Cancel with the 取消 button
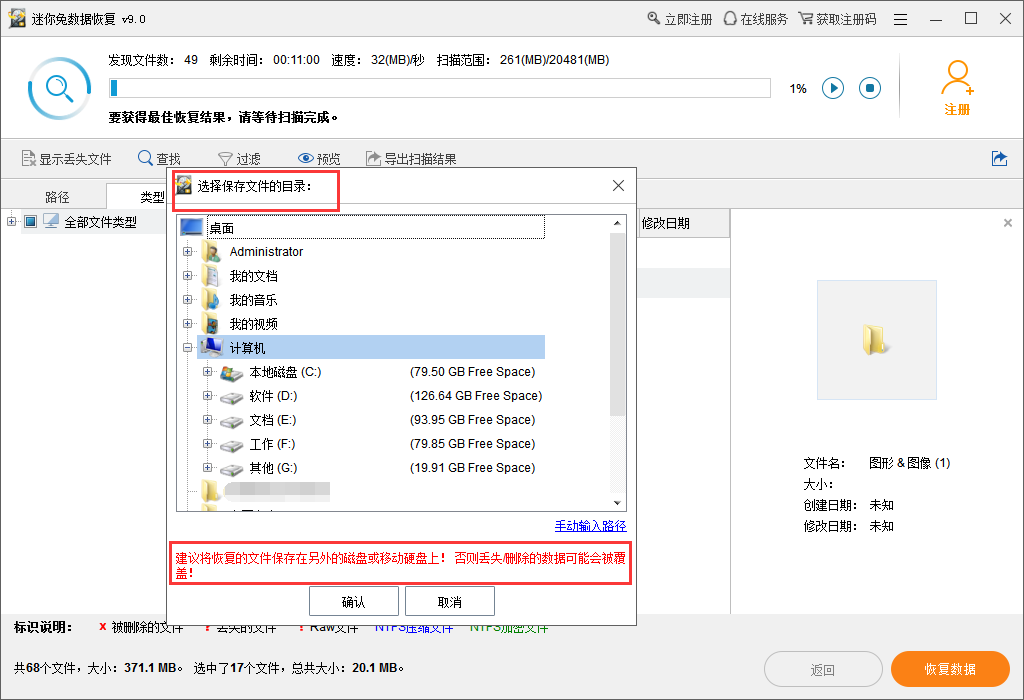1024x700 pixels. [449, 601]
